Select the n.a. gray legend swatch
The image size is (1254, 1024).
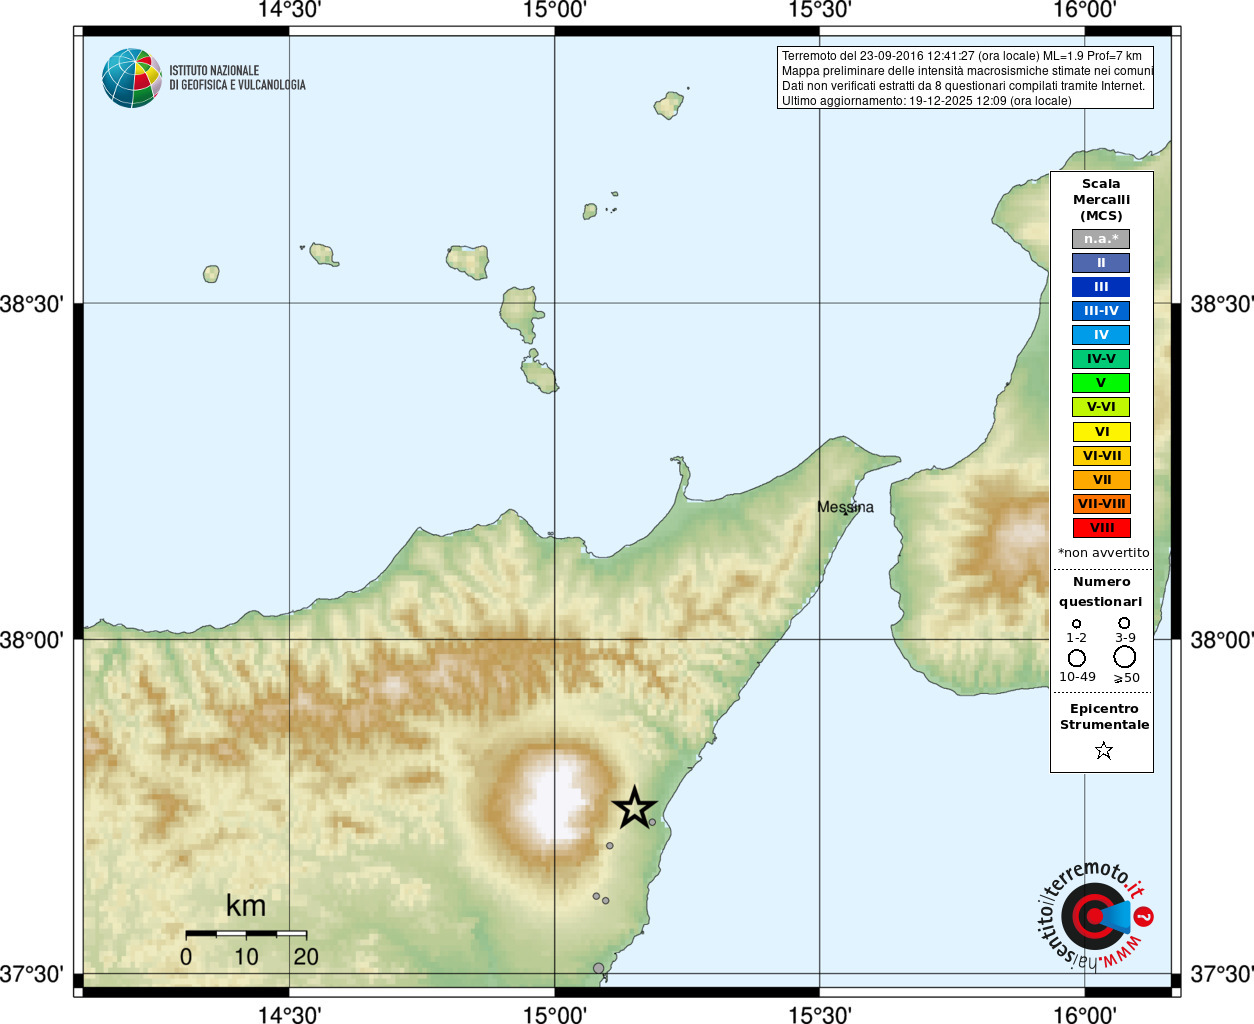[x=1101, y=239]
